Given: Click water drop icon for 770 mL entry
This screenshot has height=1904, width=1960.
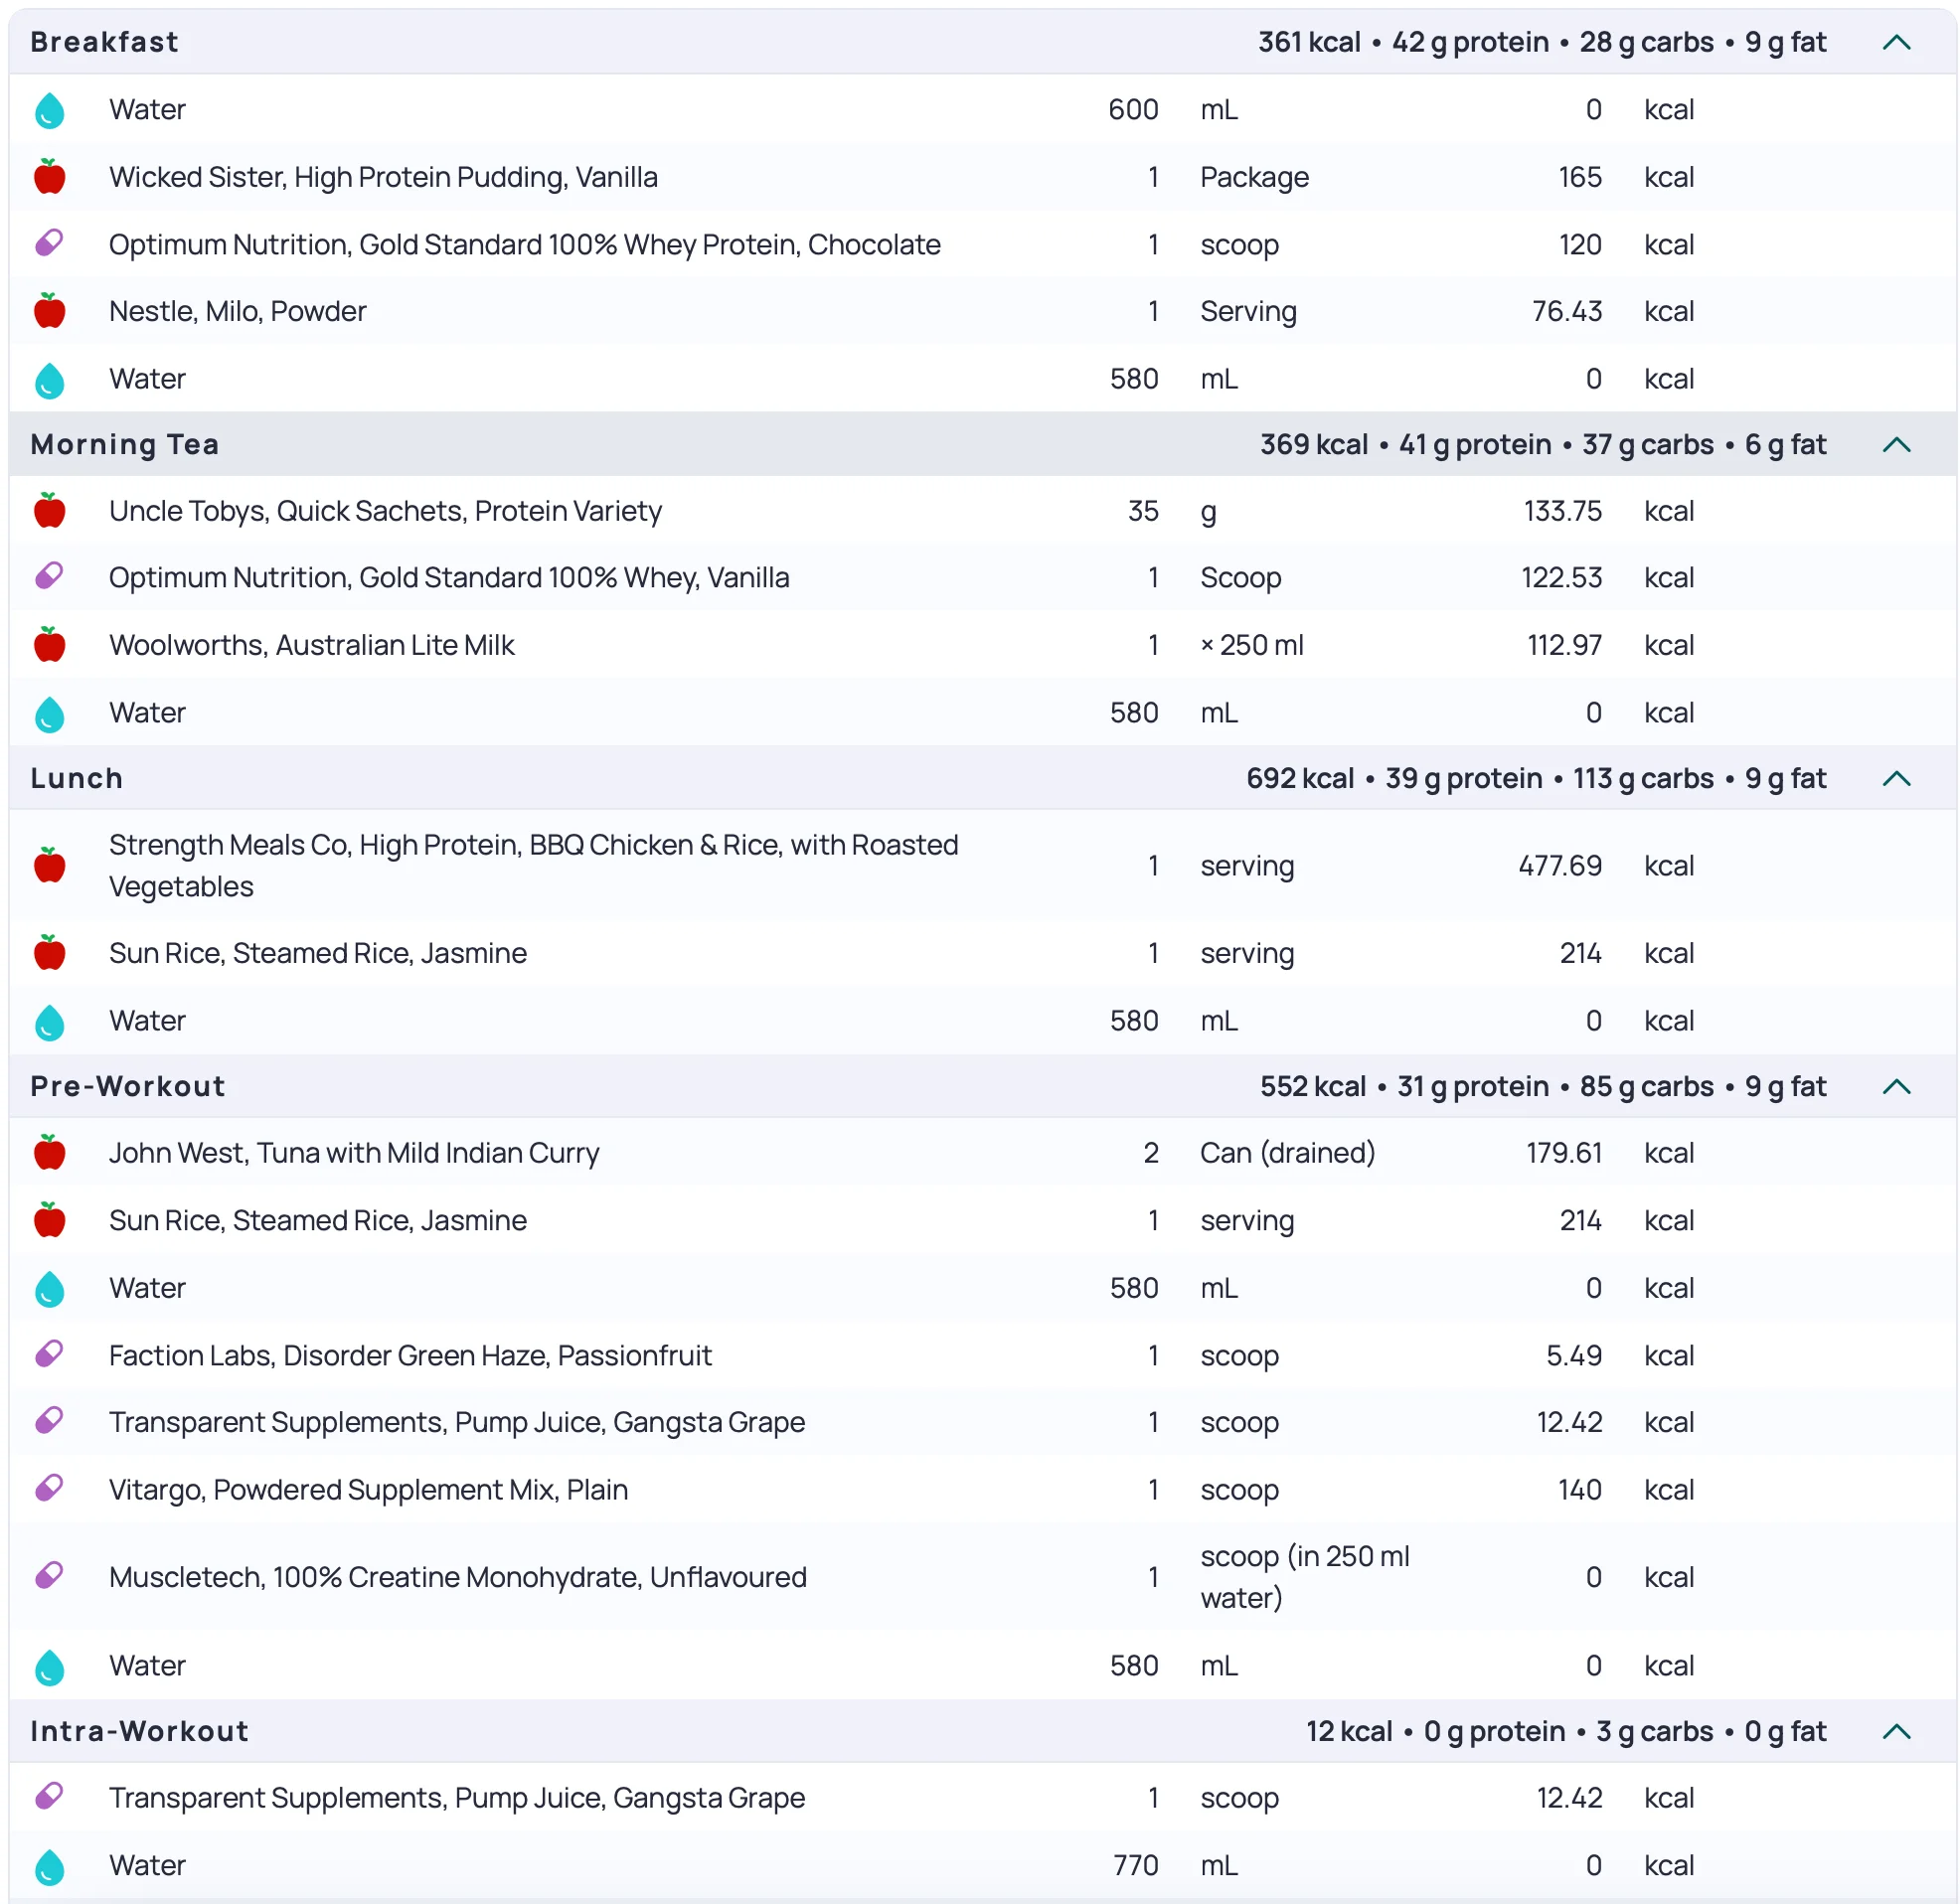Looking at the screenshot, I should tap(49, 1866).
